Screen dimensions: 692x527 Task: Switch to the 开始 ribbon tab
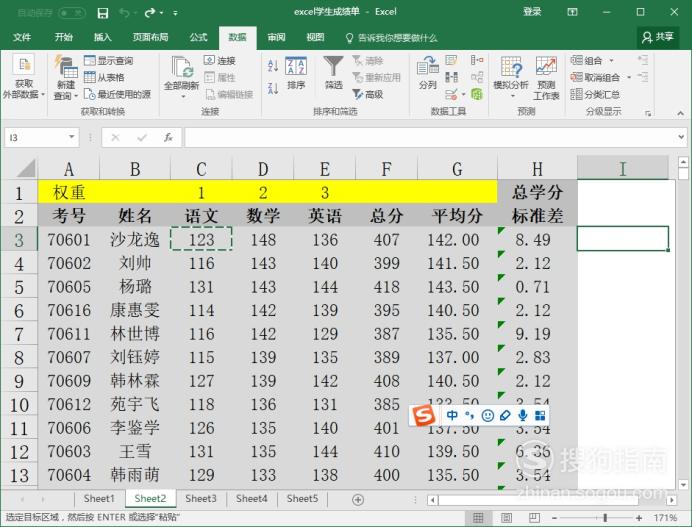click(x=64, y=37)
